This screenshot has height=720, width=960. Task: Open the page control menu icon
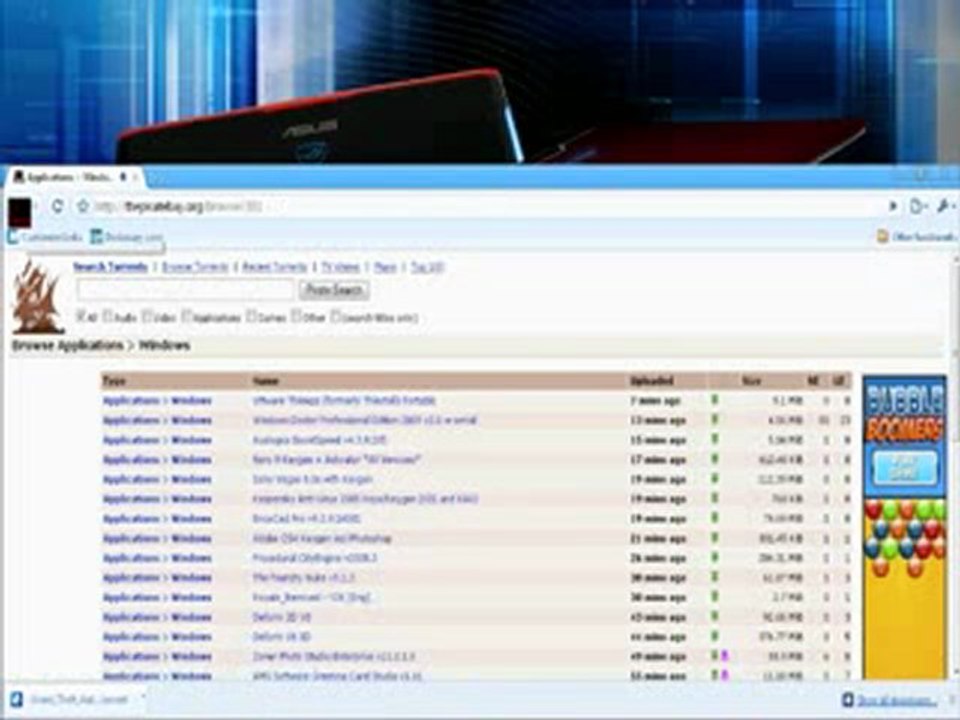tap(918, 206)
